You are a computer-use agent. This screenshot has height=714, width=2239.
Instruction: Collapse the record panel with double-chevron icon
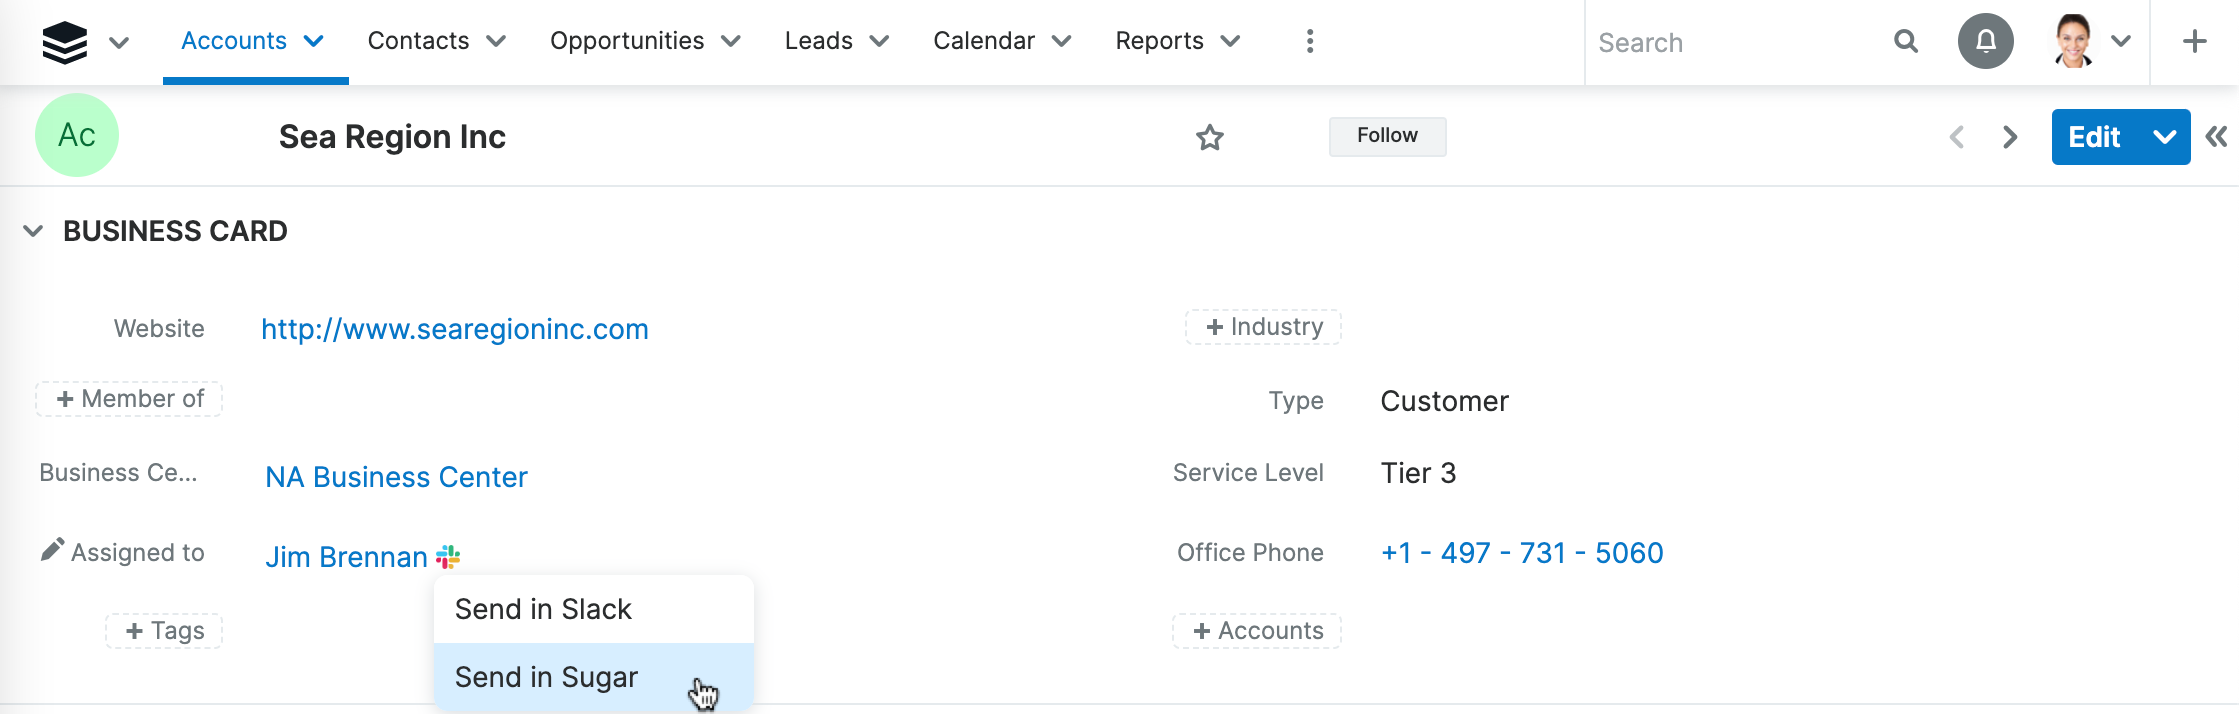pyautogui.click(x=2217, y=136)
